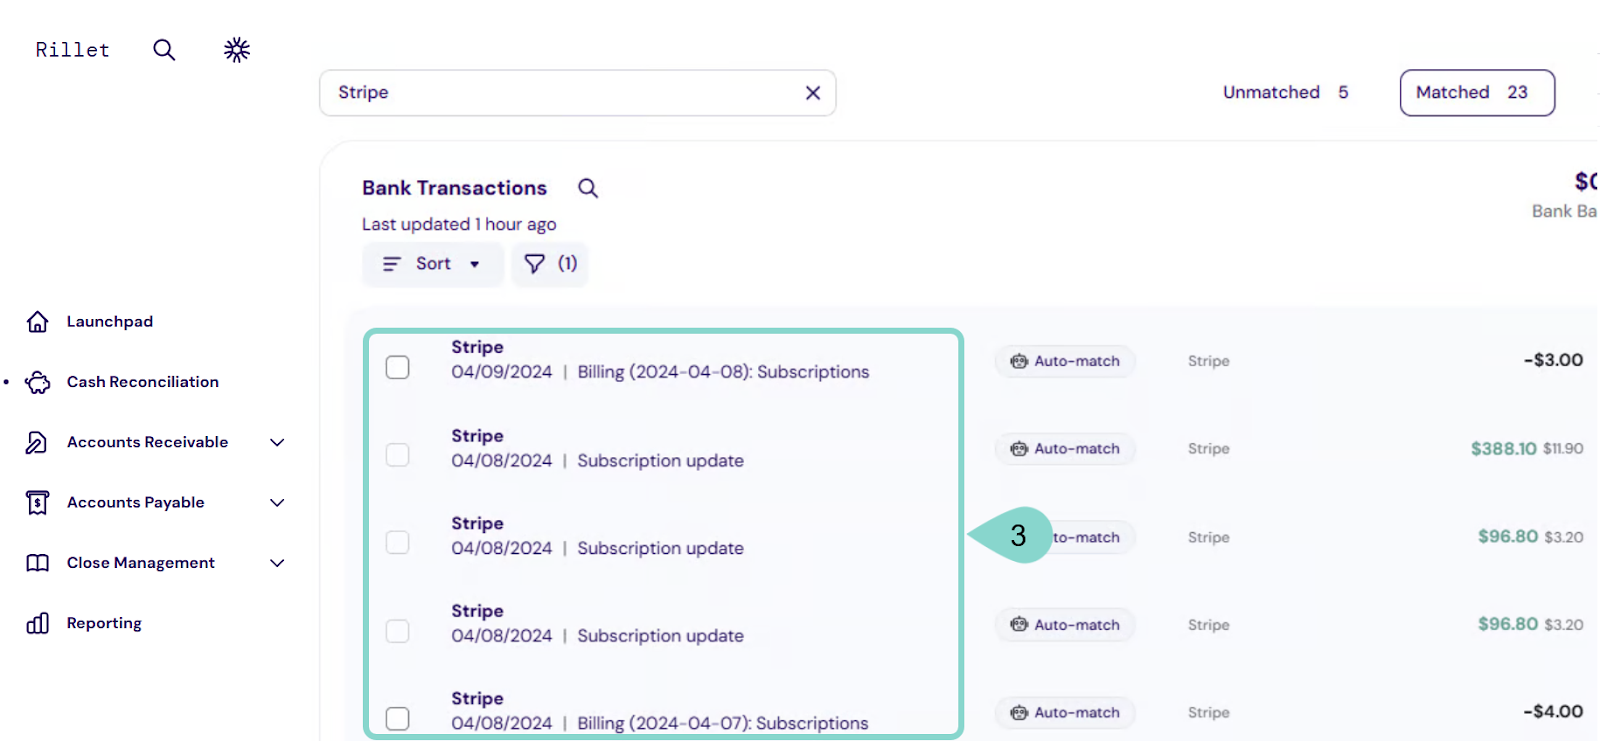Click the sunburst icon beside search
The width and height of the screenshot is (1600, 741).
tap(237, 50)
